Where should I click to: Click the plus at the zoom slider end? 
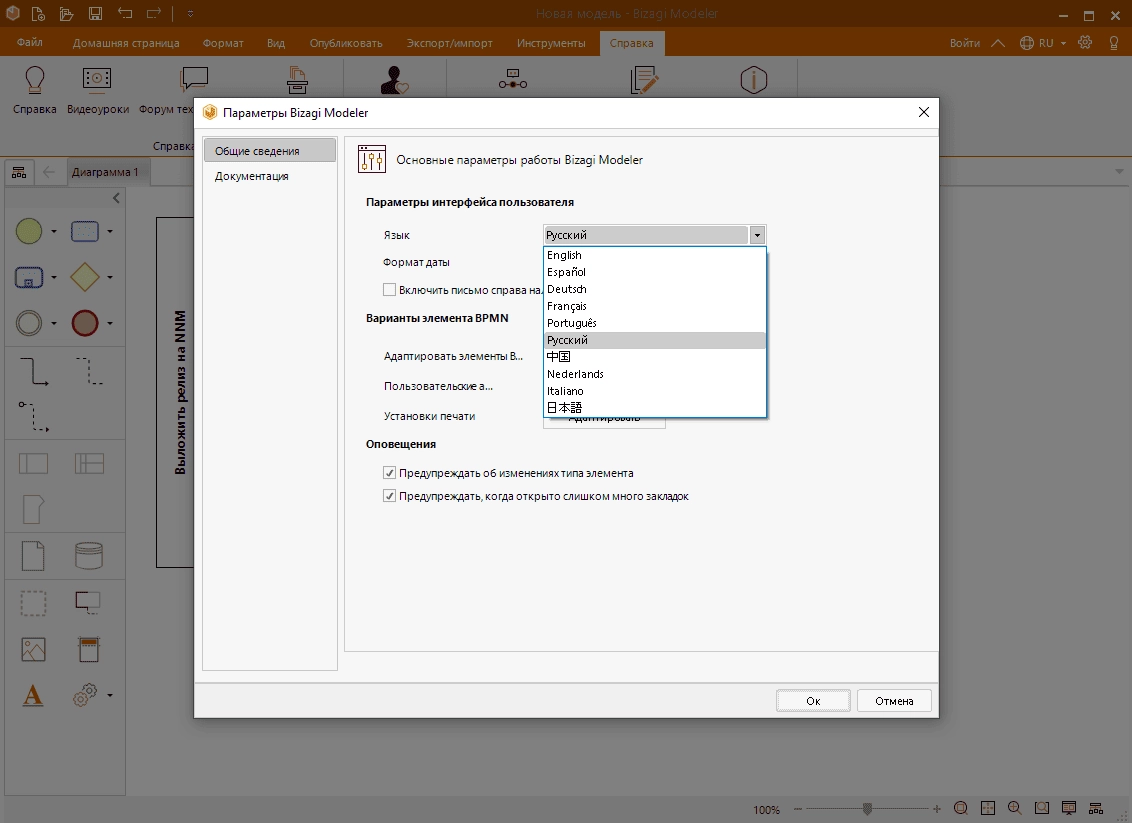(936, 809)
